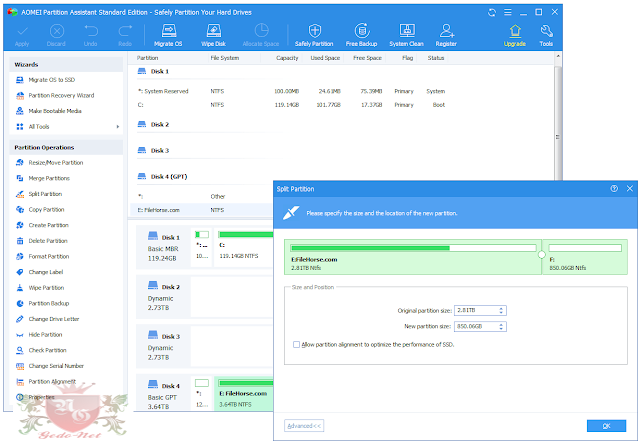Image resolution: width=640 pixels, height=443 pixels.
Task: Click the Apply toolbar button
Action: click(x=22, y=35)
